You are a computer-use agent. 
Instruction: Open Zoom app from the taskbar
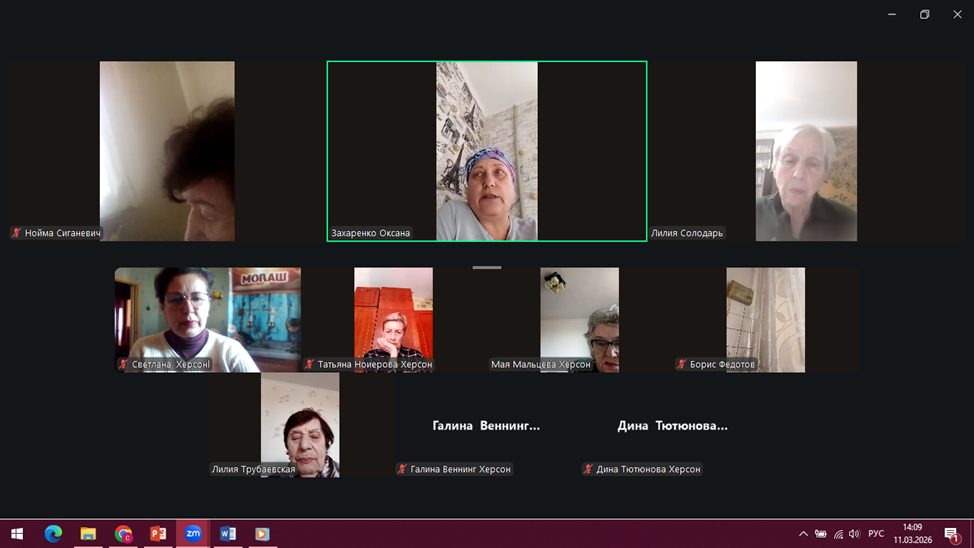[193, 534]
